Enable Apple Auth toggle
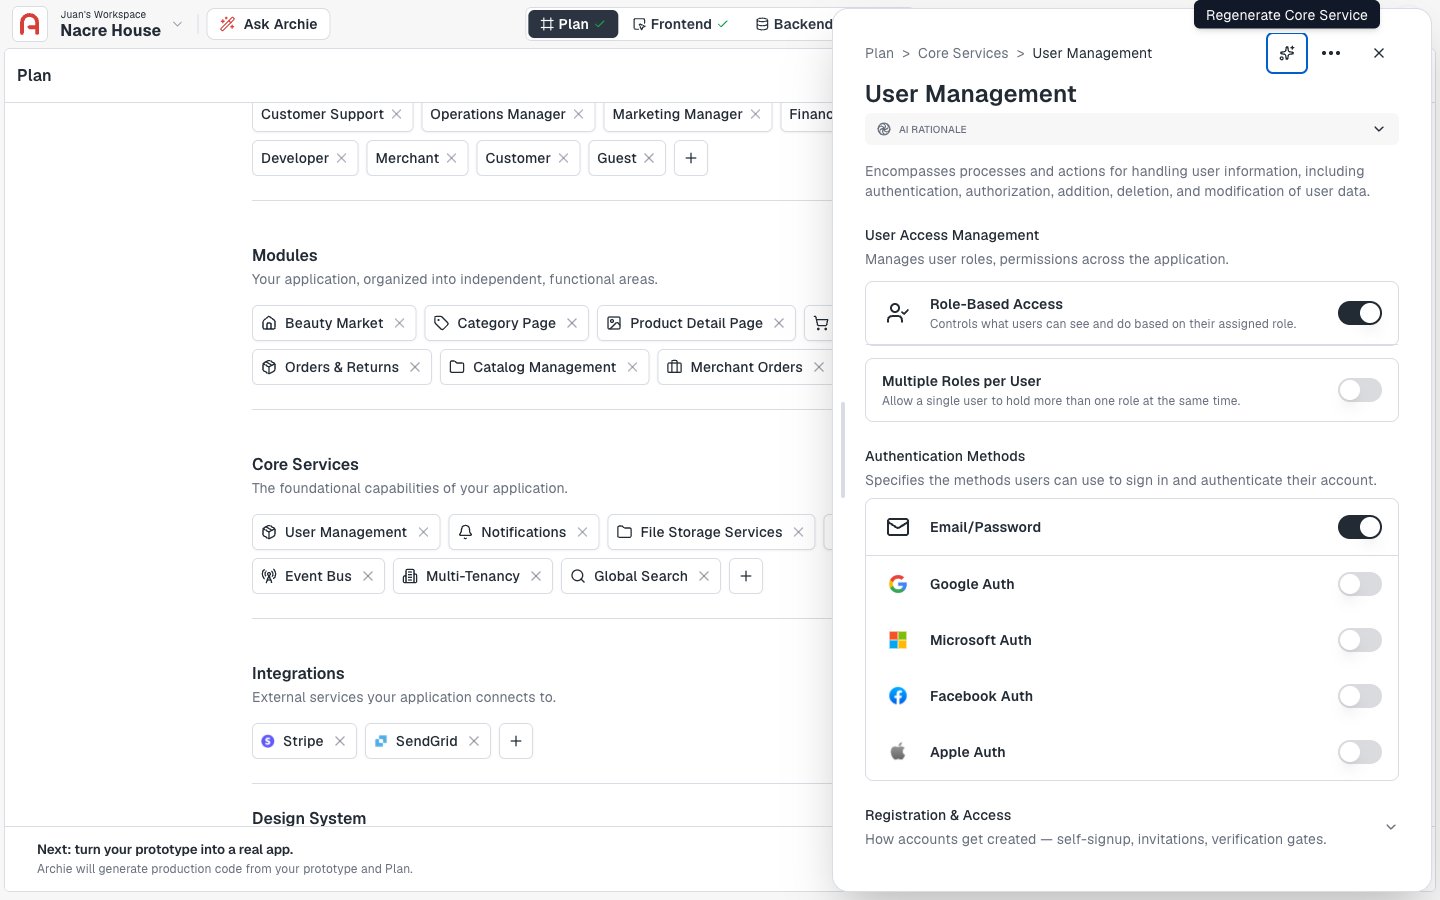The image size is (1440, 900). pyautogui.click(x=1360, y=752)
